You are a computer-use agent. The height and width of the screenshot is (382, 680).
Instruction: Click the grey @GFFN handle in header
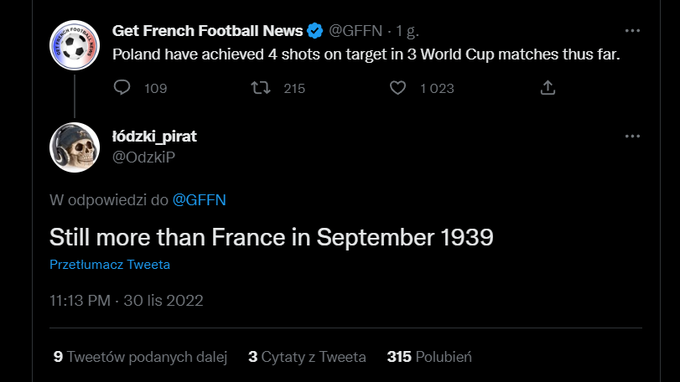click(x=356, y=31)
